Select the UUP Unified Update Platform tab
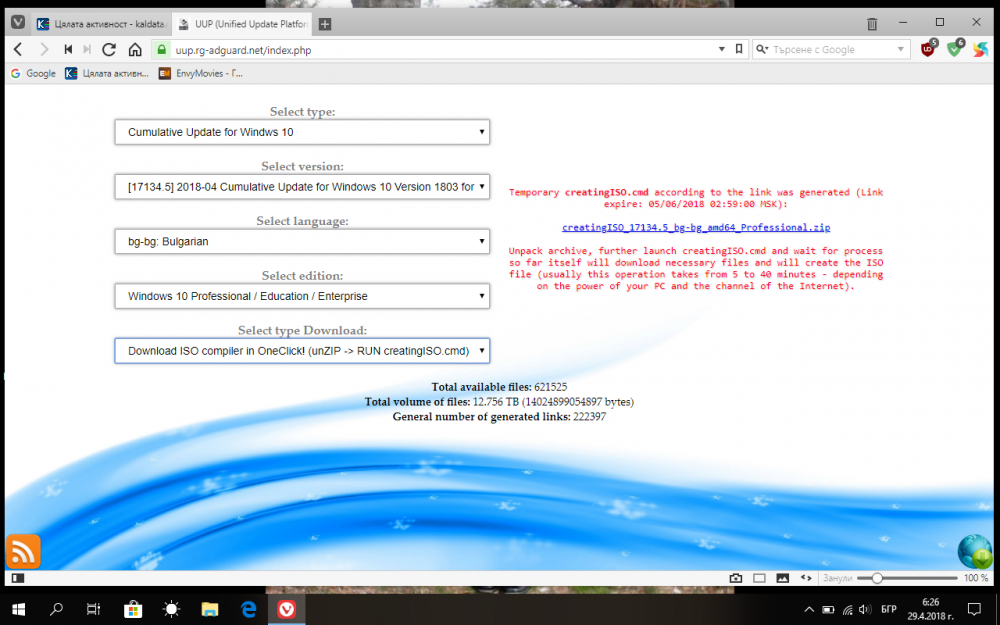The width and height of the screenshot is (1000, 625). click(243, 24)
